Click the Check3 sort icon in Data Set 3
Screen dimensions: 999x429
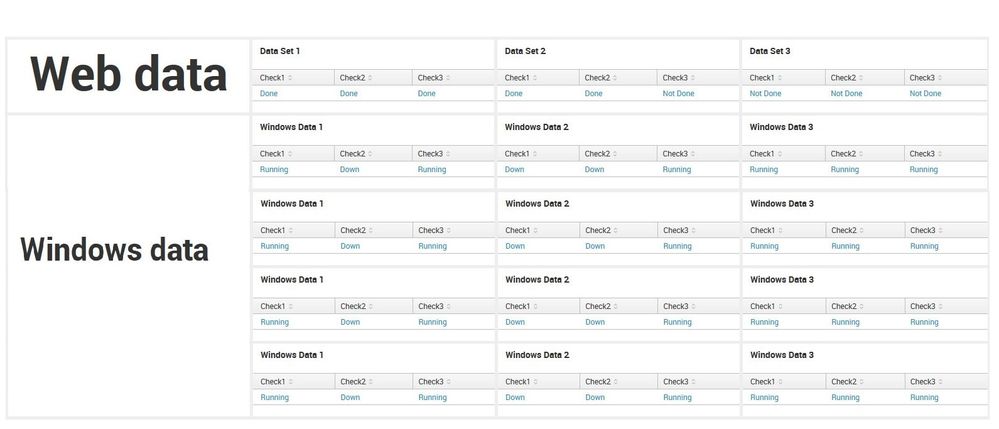[x=940, y=78]
